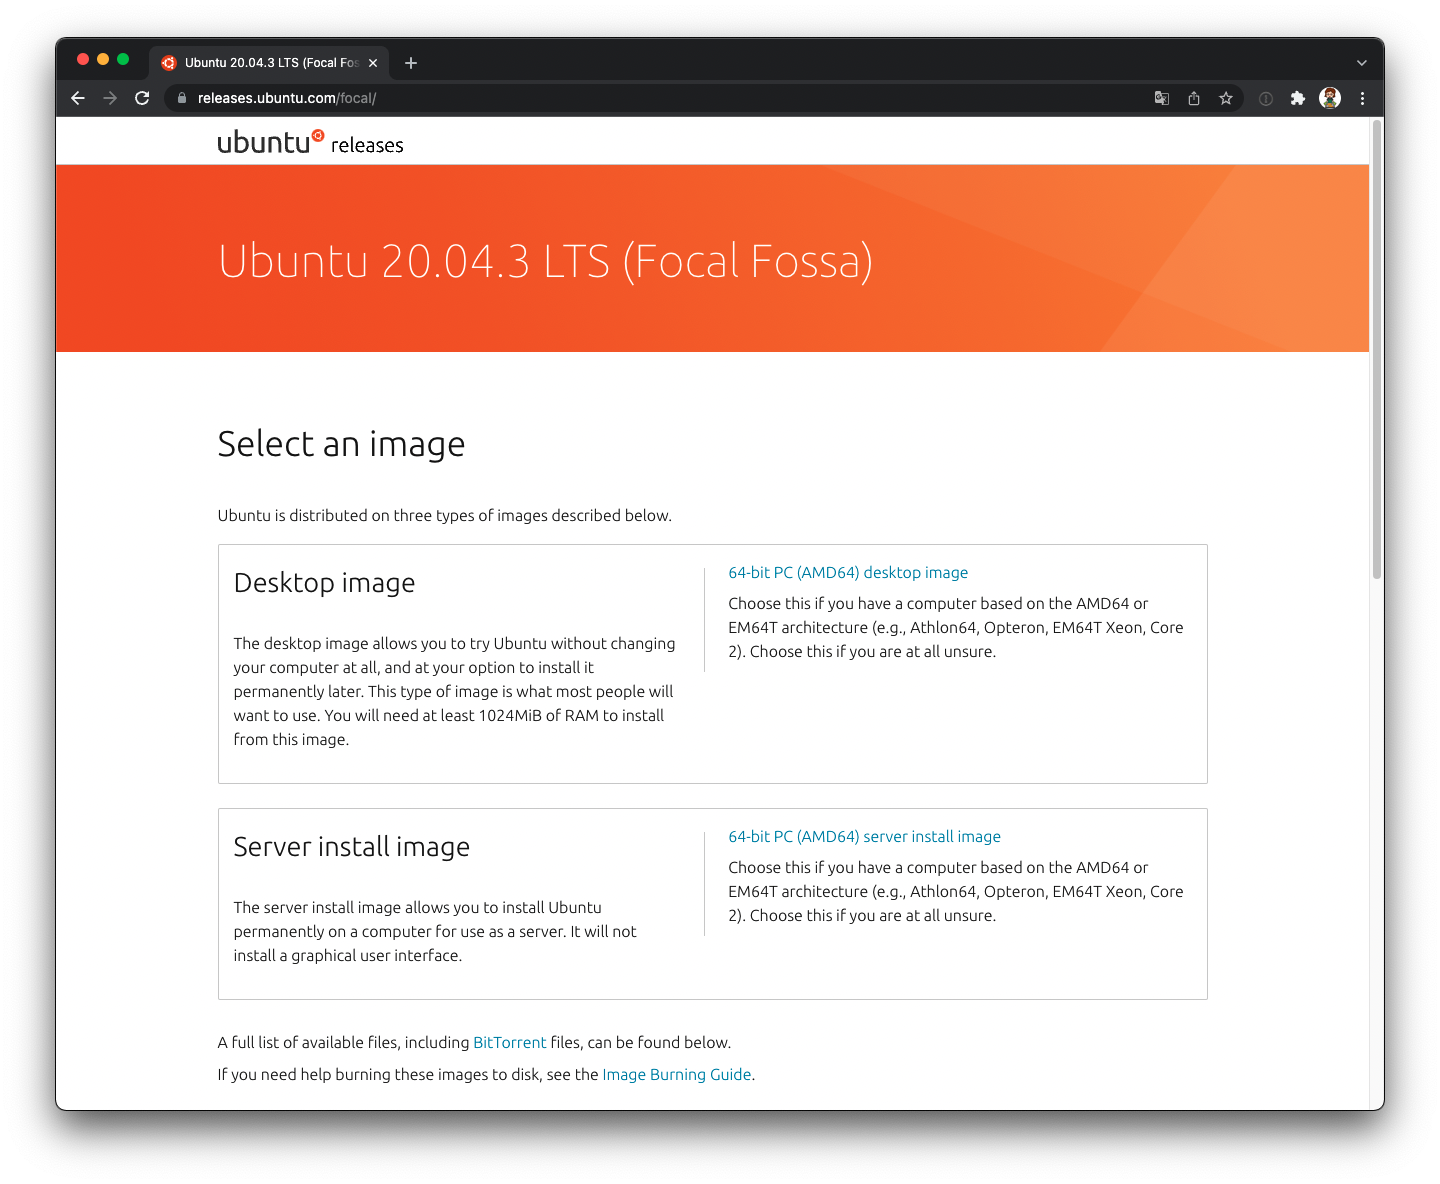This screenshot has height=1184, width=1440.
Task: Click 'Ubuntu 20.04.3 LTS (Focal Fossa)' banner title
Action: [545, 262]
